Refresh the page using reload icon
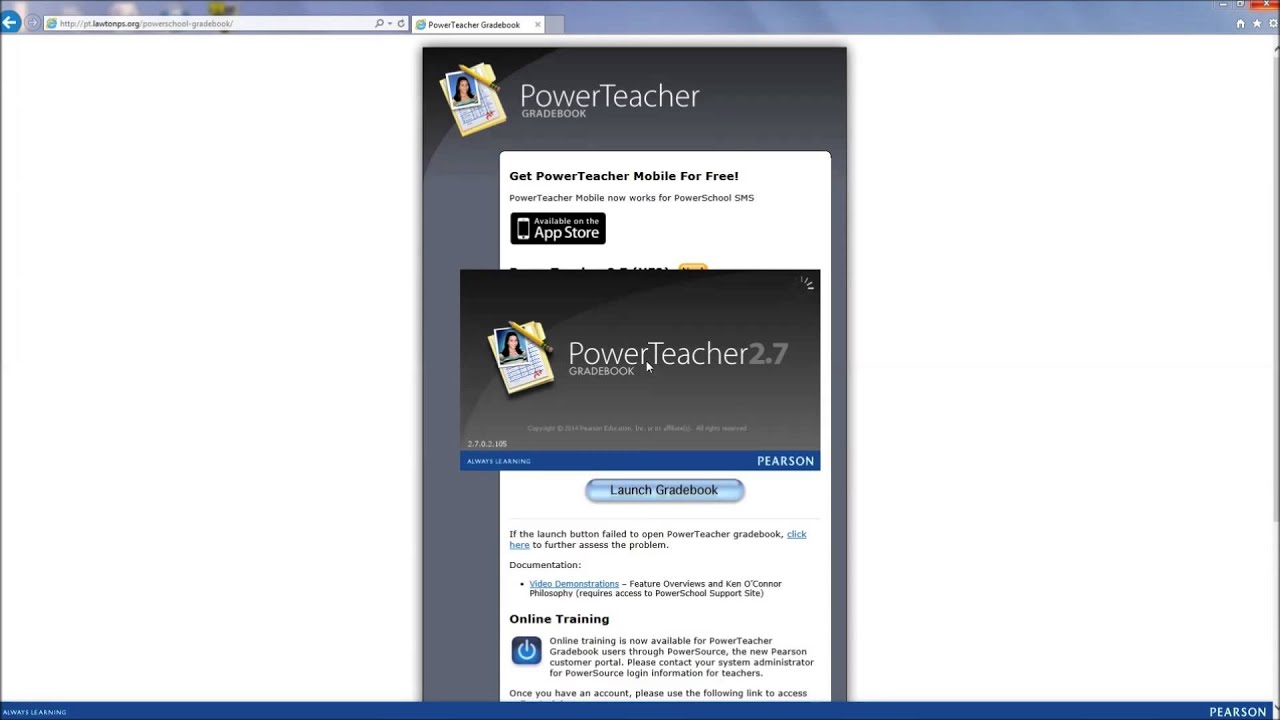 401,23
